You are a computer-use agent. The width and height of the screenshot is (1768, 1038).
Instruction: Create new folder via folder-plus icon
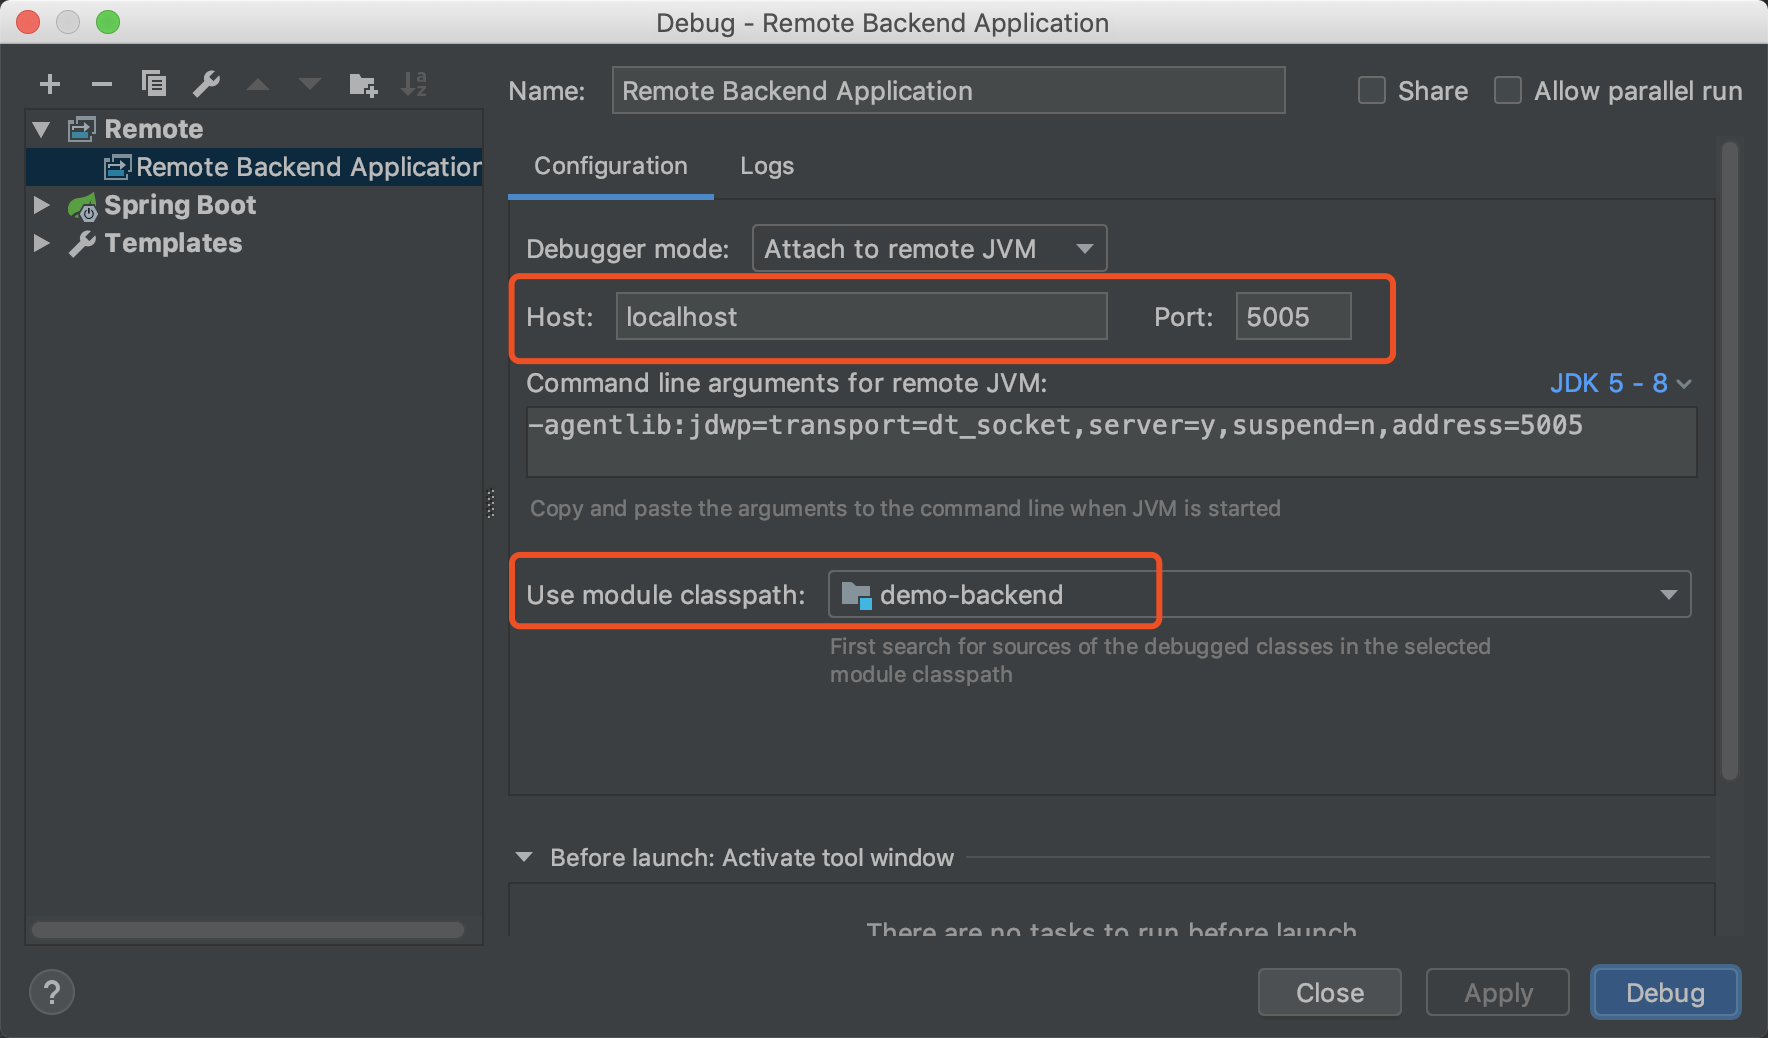[363, 85]
